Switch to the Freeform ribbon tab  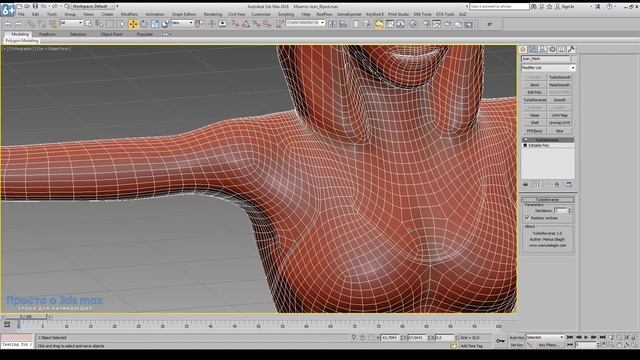click(x=47, y=34)
